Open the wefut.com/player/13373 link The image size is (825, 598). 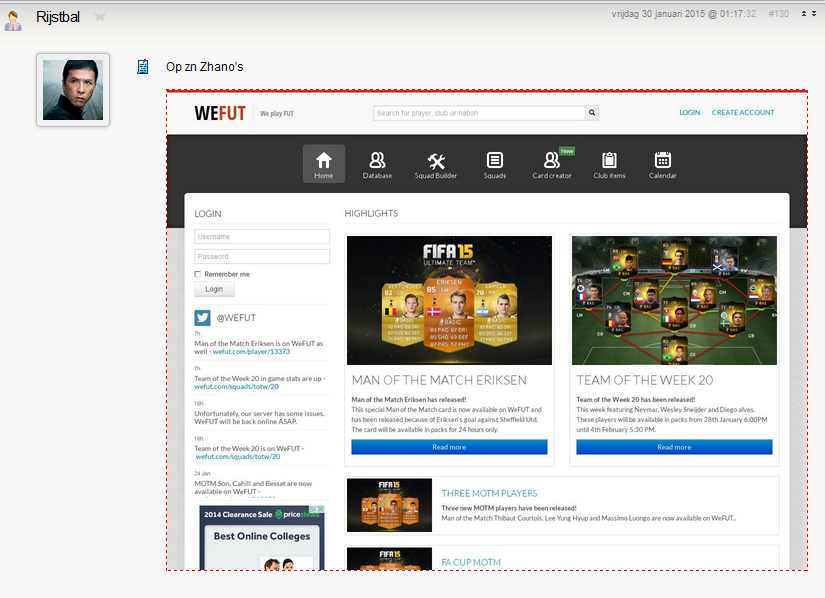[251, 352]
